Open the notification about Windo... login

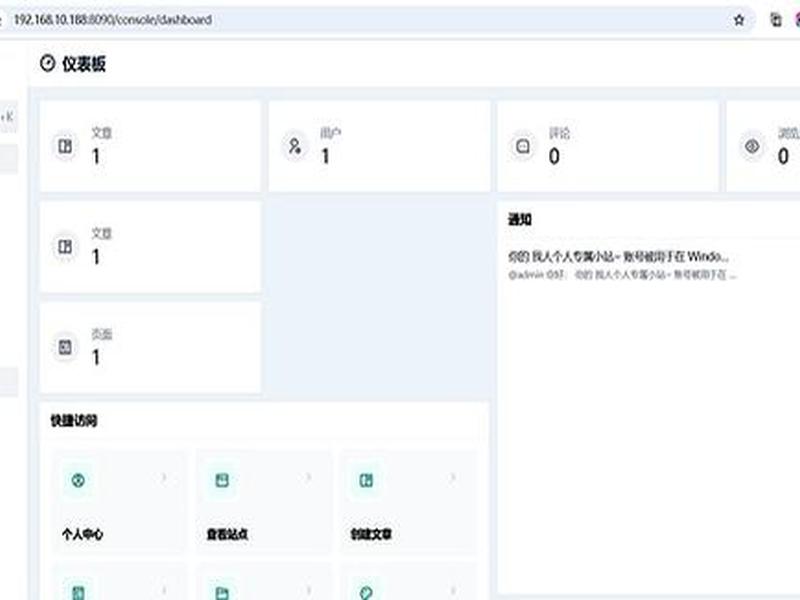tap(618, 256)
